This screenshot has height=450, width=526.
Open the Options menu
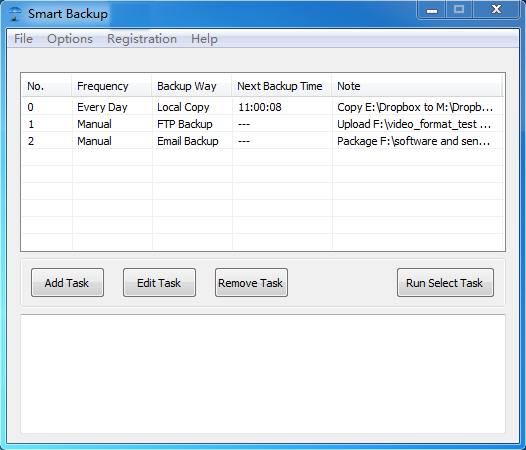70,39
